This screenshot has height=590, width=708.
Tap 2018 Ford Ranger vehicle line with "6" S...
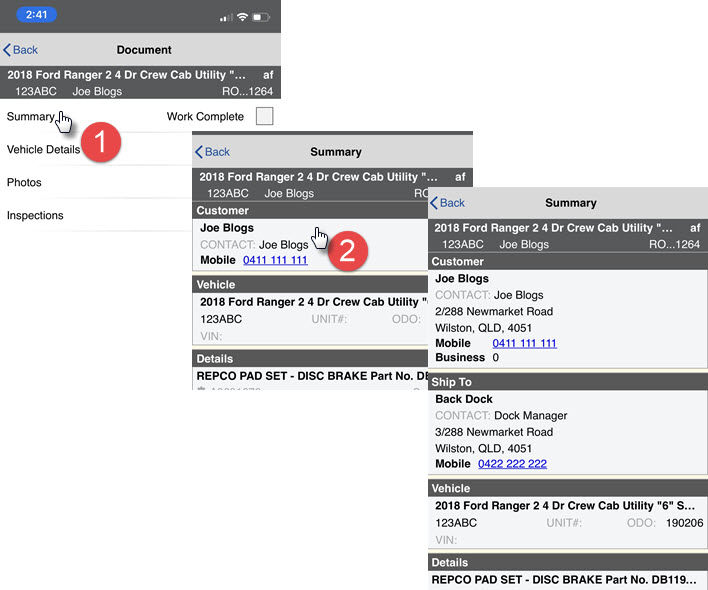(x=565, y=506)
